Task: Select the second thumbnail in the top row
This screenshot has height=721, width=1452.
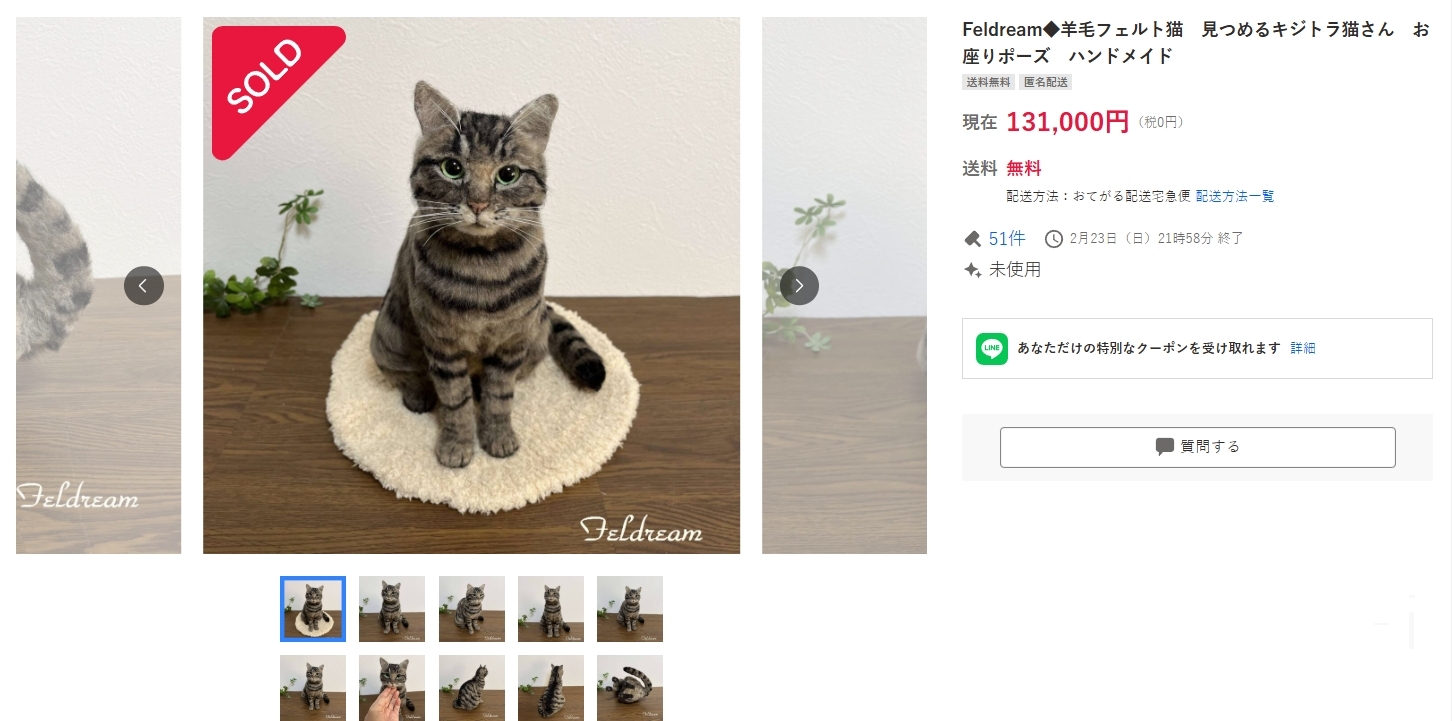Action: [392, 609]
